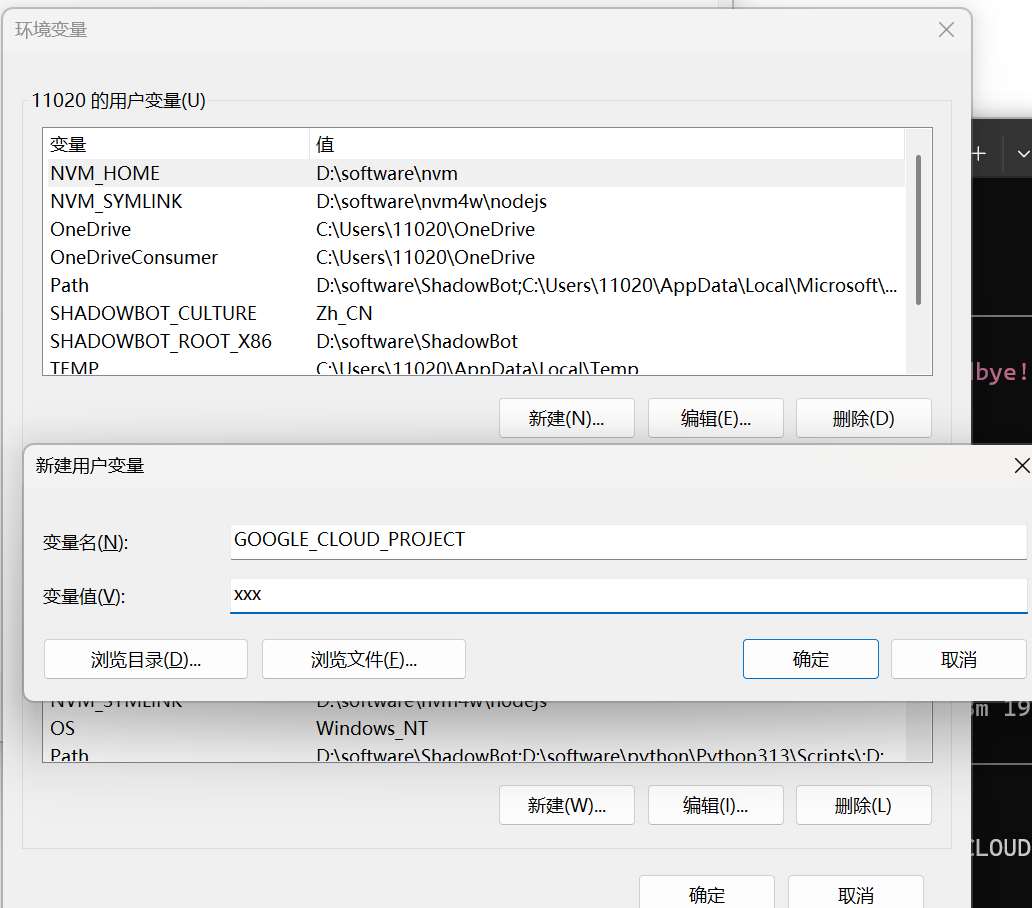
Task: Click 确定 at bottom of 环境变量 window
Action: (707, 894)
